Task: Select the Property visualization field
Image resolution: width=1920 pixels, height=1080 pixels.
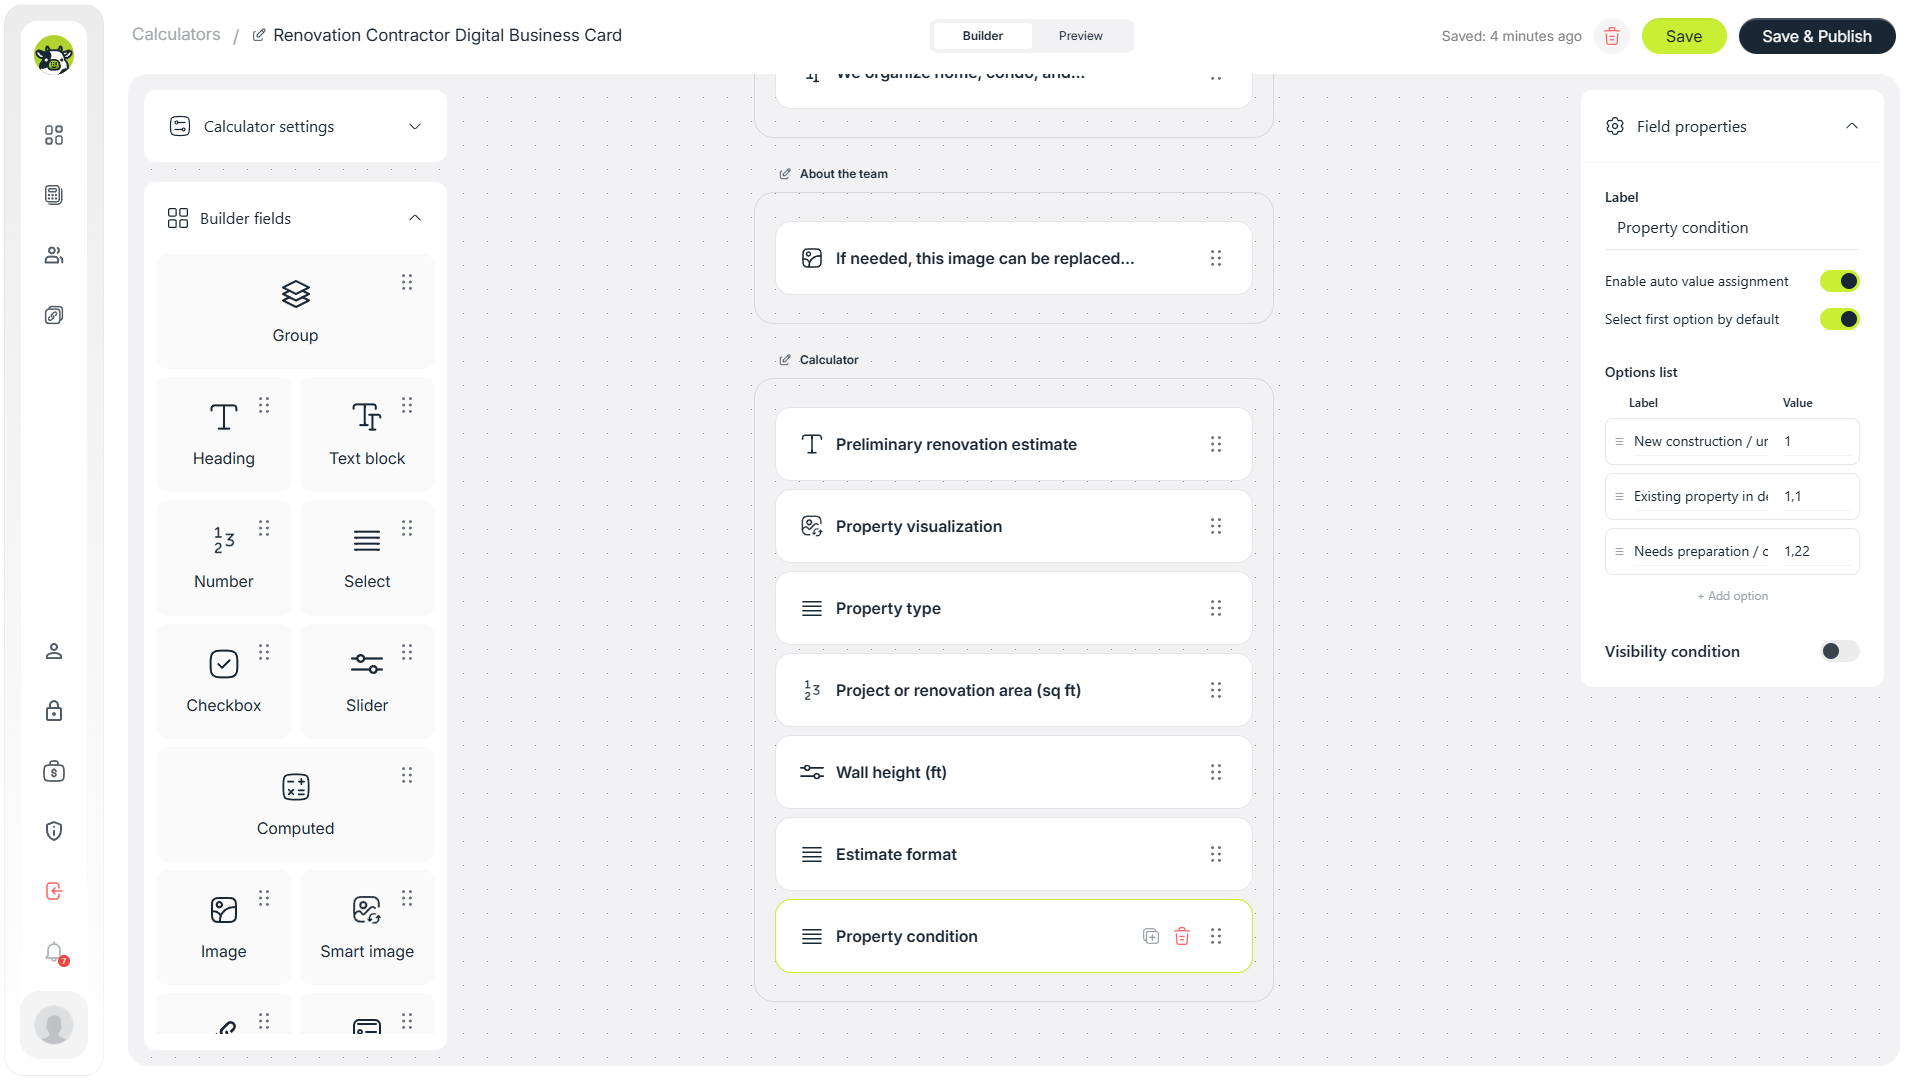Action: pyautogui.click(x=1014, y=526)
